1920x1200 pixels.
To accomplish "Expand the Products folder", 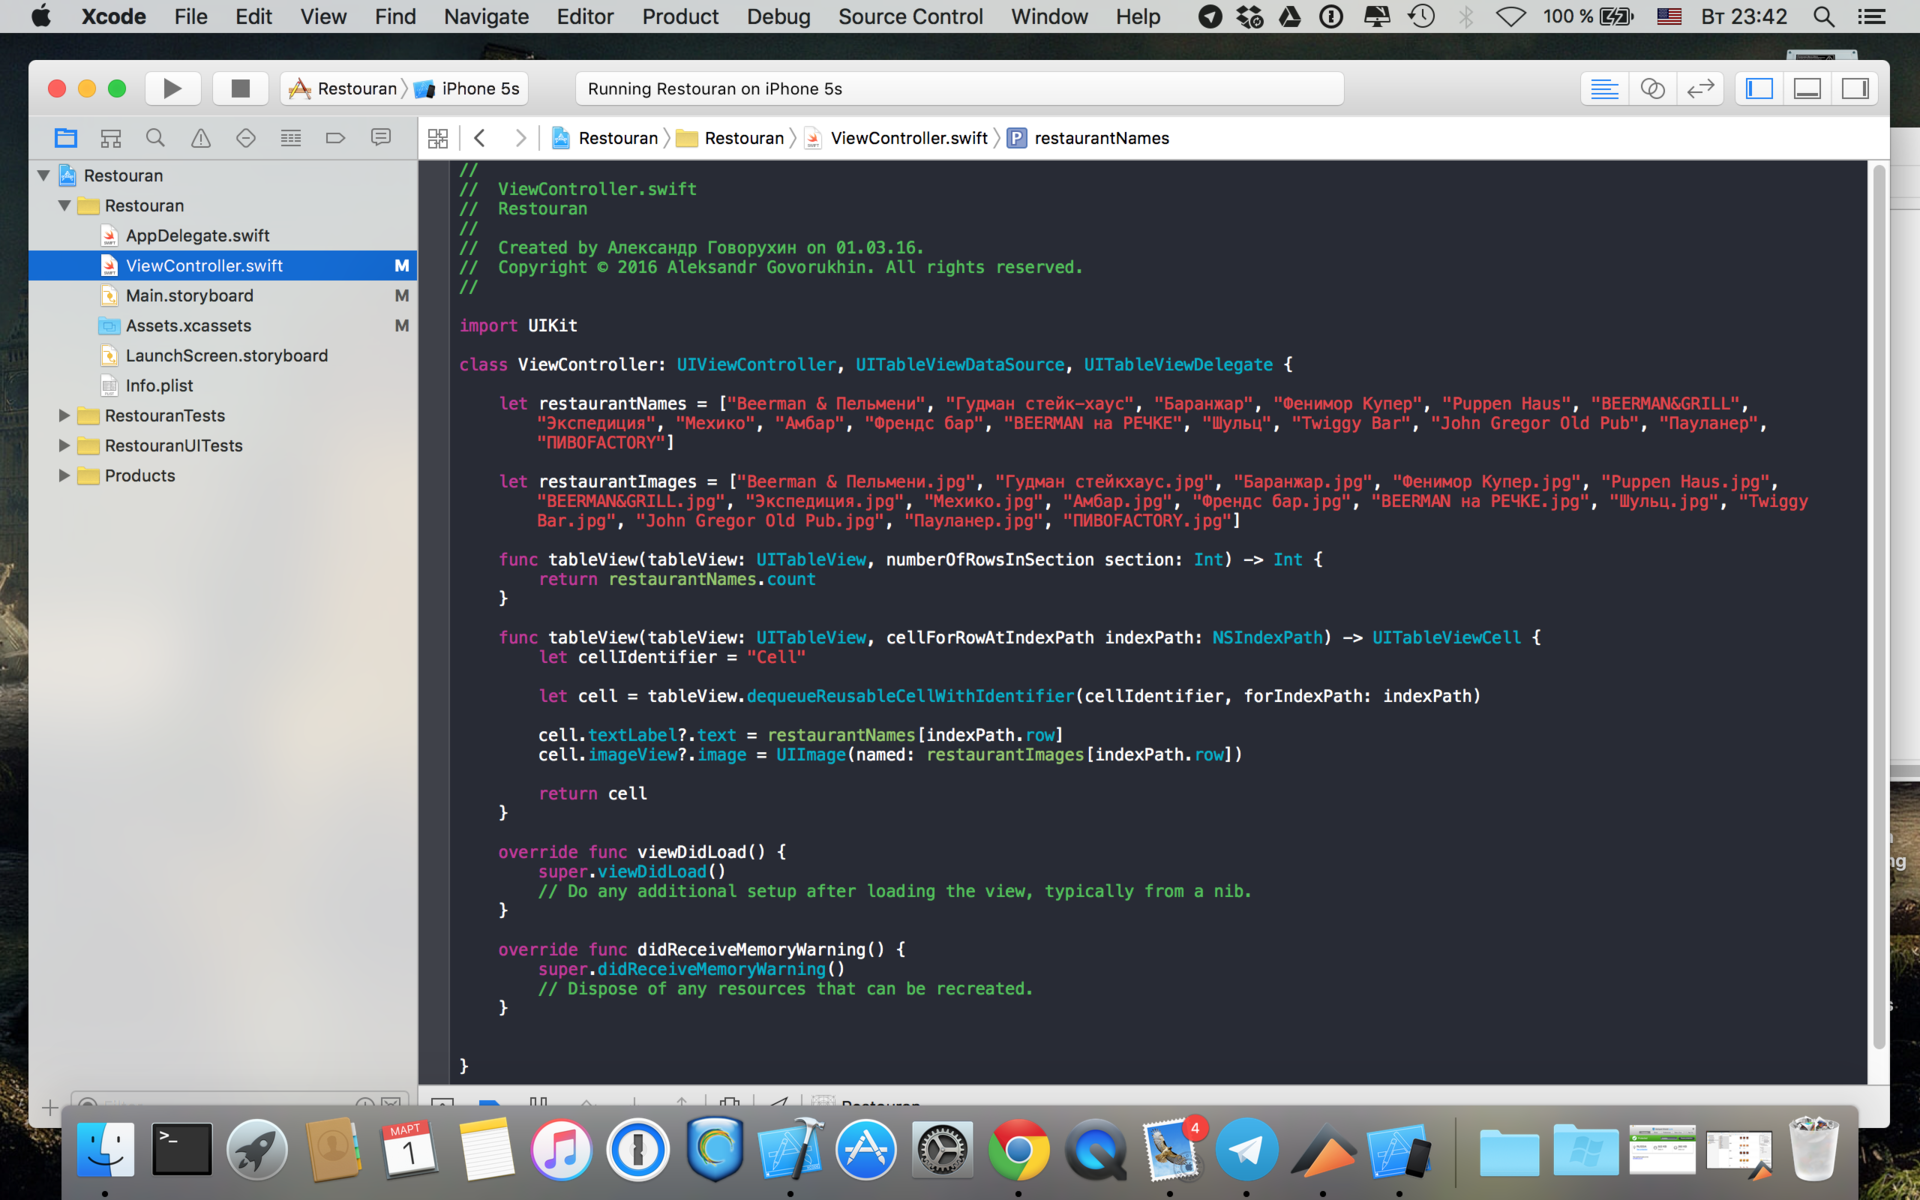I will click(64, 475).
